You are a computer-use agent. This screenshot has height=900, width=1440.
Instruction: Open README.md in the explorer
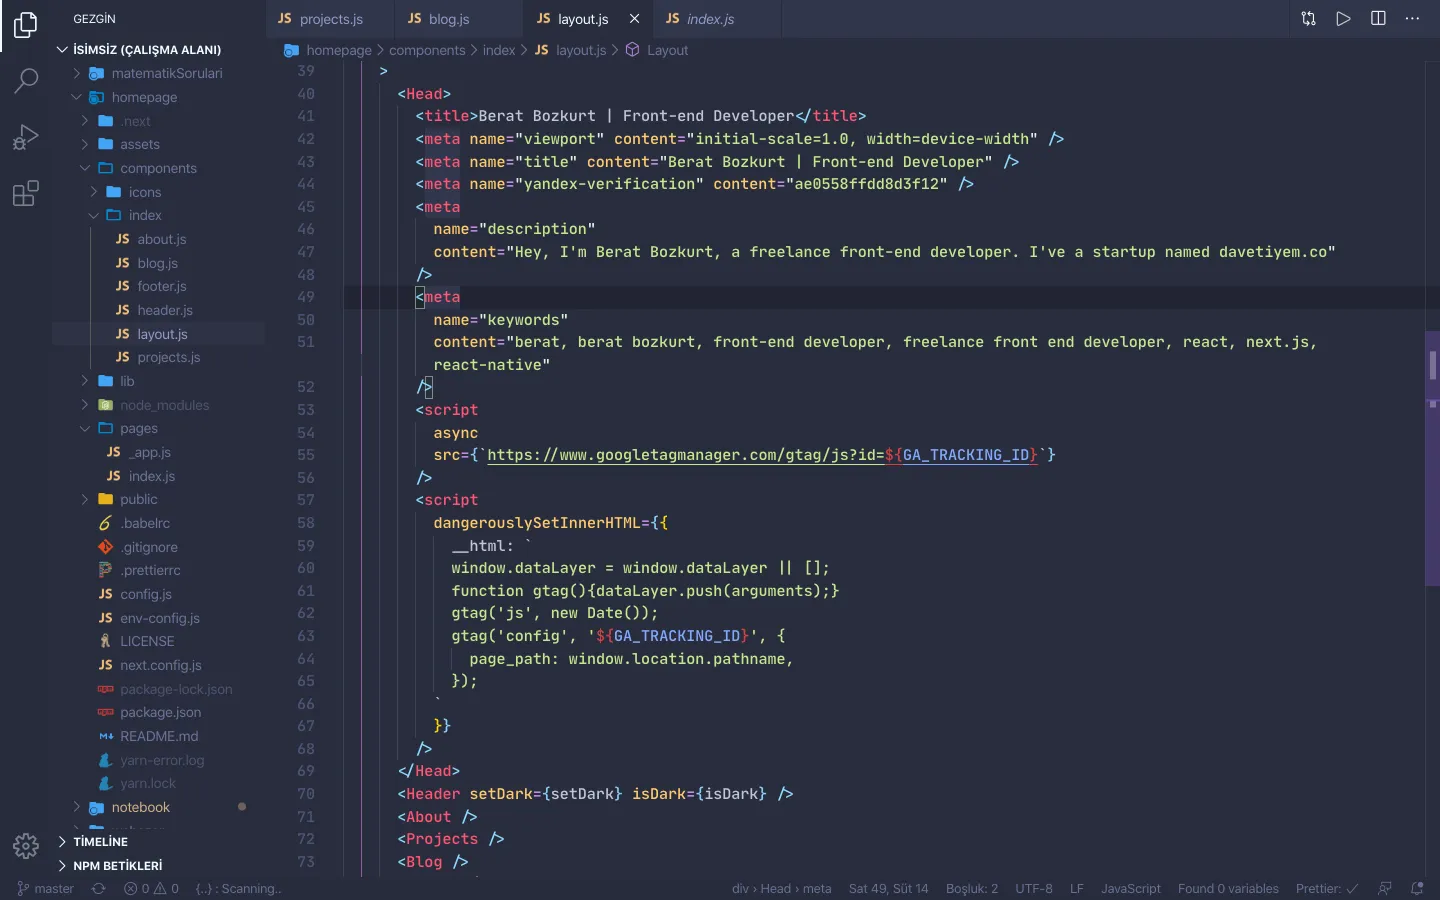coord(158,736)
